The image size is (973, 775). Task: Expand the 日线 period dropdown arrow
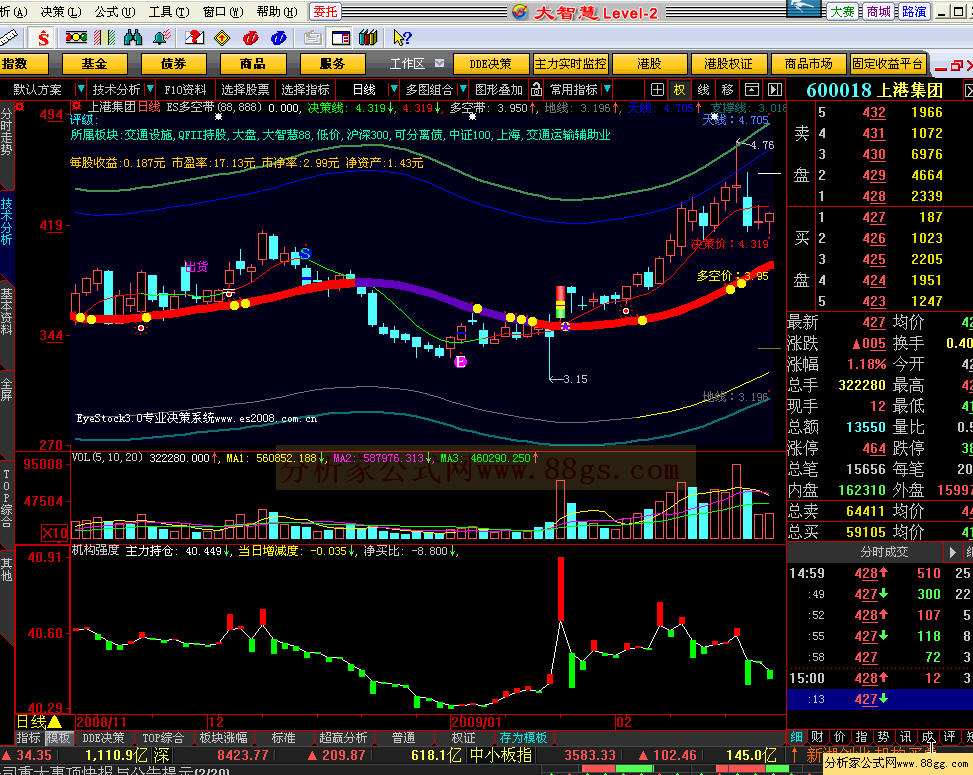tap(393, 90)
